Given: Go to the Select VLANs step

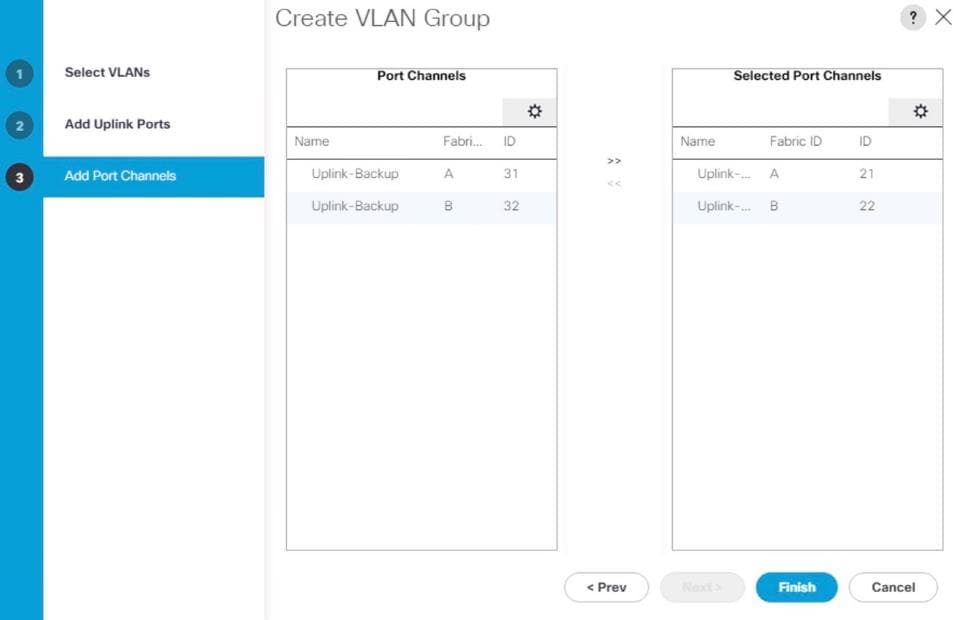Looking at the screenshot, I should pos(107,72).
